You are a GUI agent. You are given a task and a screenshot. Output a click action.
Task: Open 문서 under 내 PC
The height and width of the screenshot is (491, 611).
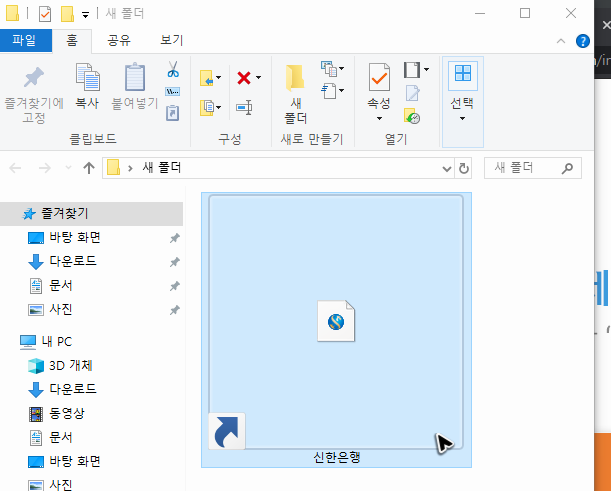click(61, 437)
